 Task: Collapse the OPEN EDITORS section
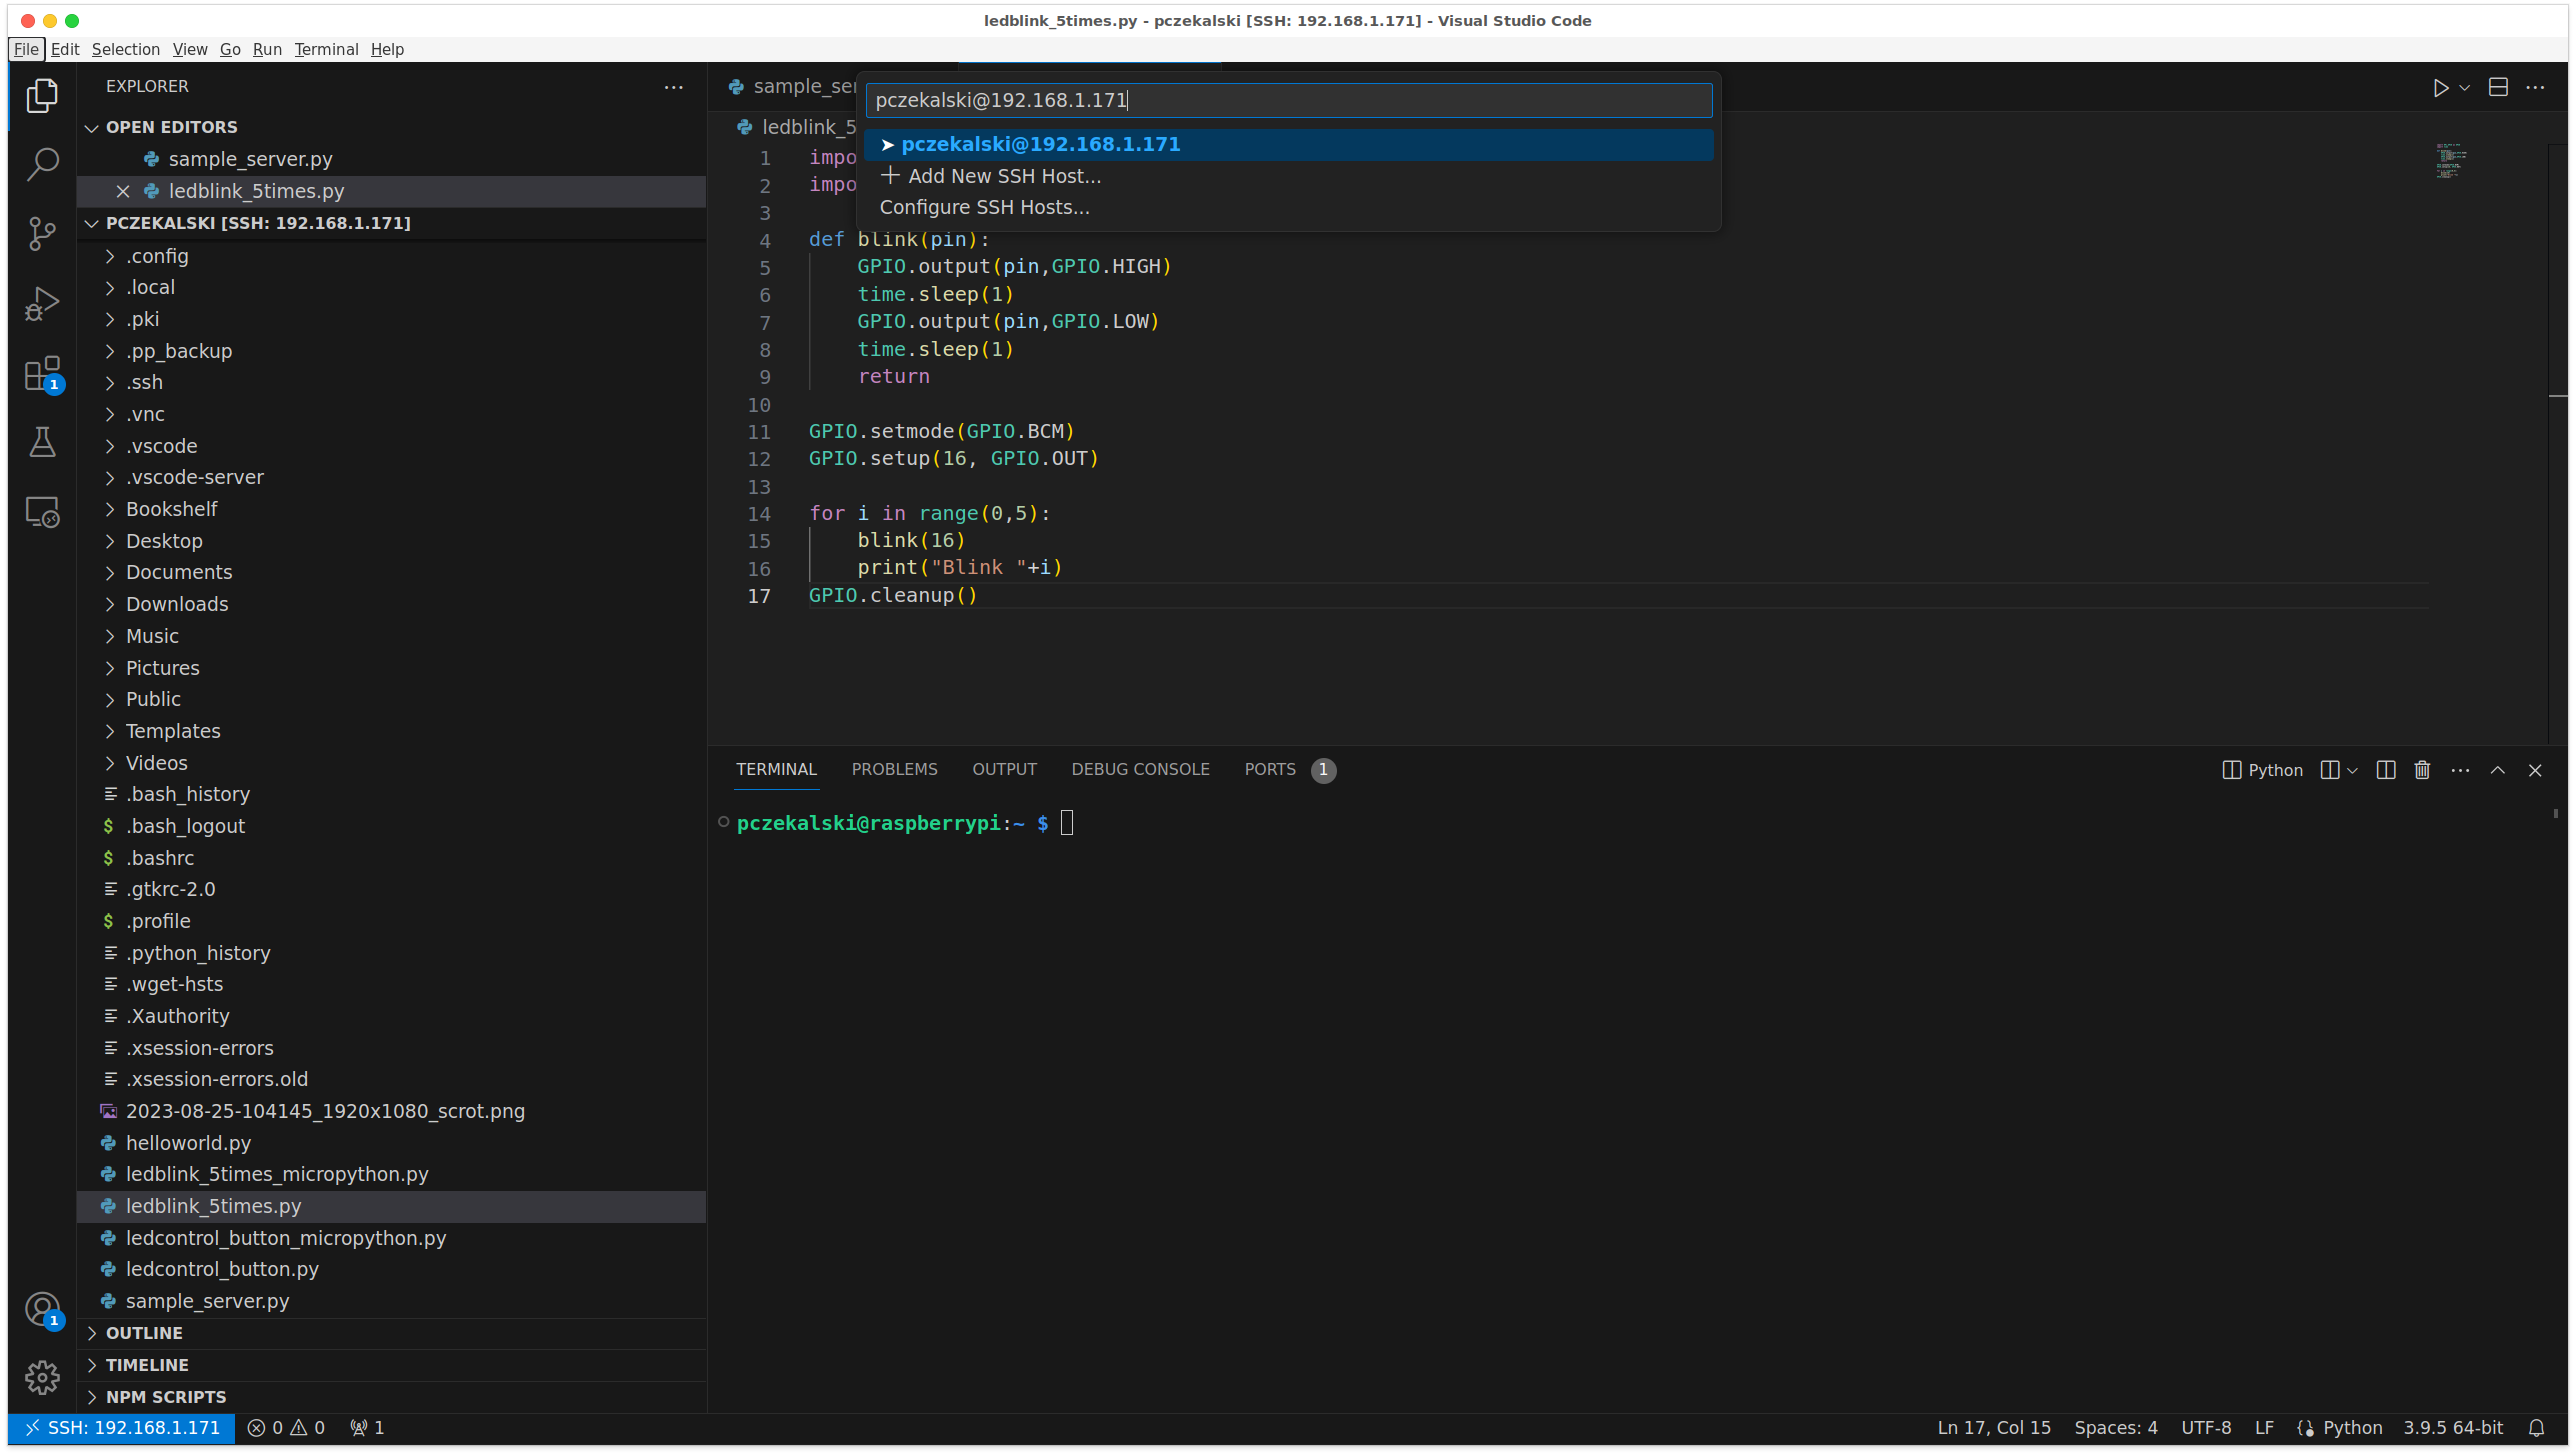[x=171, y=127]
